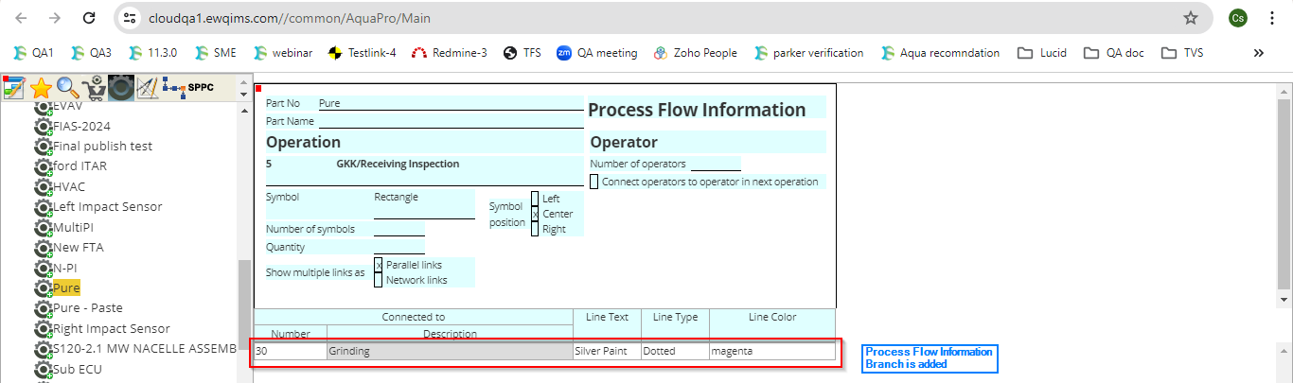Check the Right symbol position box
Screen dimensions: 1293x384
(x=535, y=229)
